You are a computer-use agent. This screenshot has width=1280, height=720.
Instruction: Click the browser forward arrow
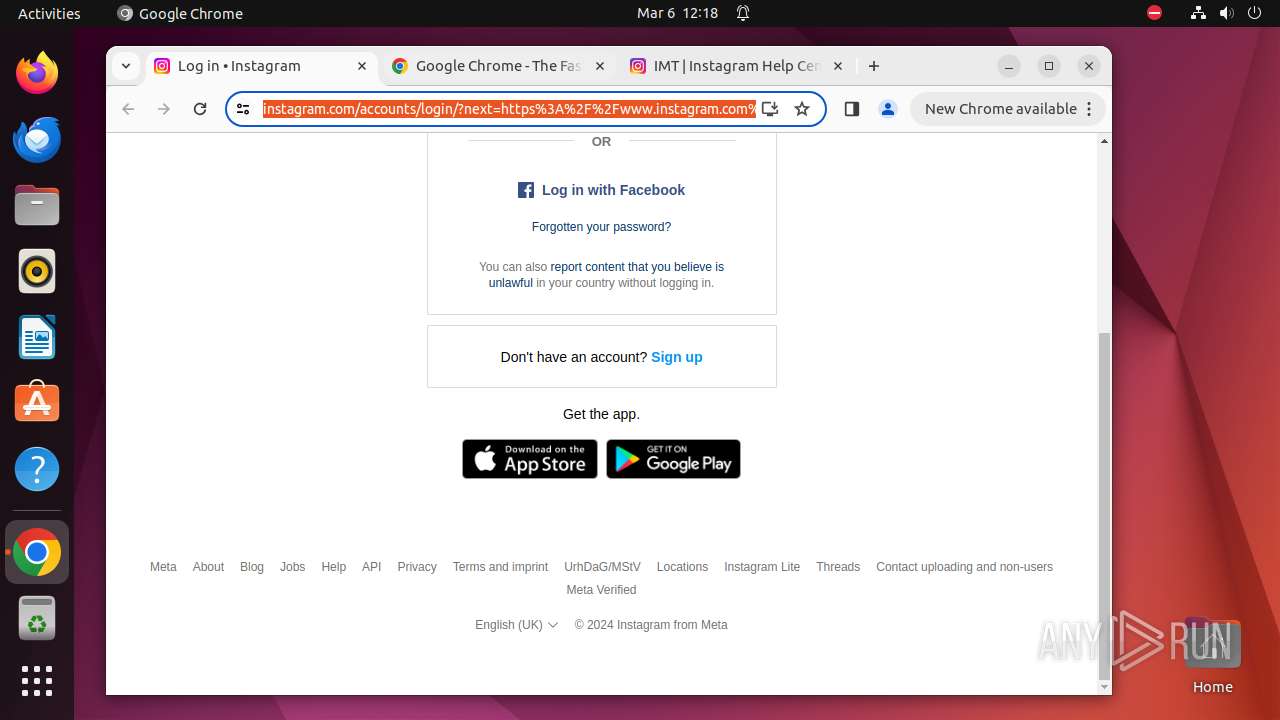(164, 109)
